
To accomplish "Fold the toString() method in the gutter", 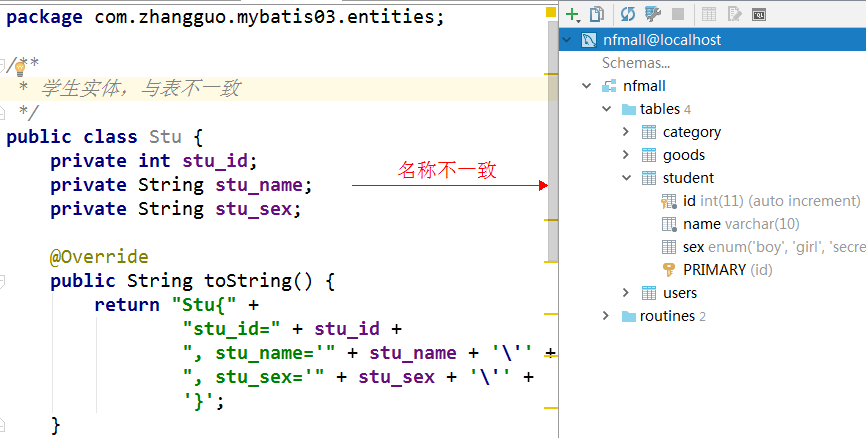I will [x=2, y=281].
